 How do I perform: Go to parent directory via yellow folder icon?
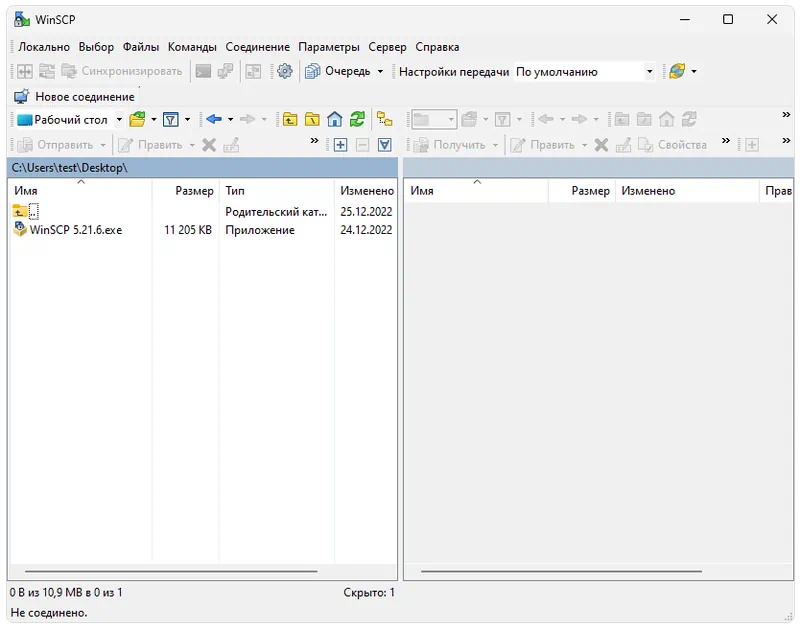pyautogui.click(x=290, y=120)
